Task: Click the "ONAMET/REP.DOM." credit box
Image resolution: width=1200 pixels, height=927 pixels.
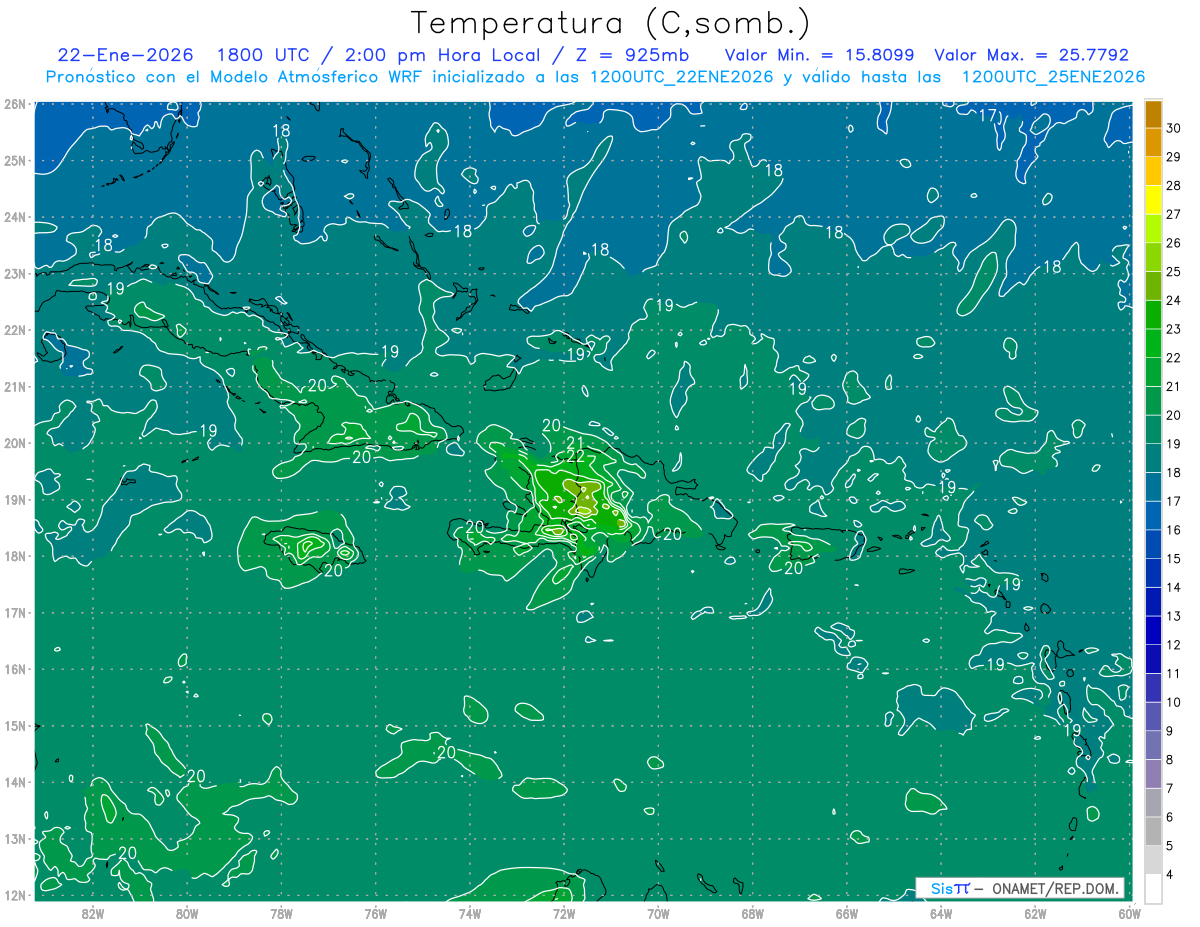Action: click(1020, 888)
